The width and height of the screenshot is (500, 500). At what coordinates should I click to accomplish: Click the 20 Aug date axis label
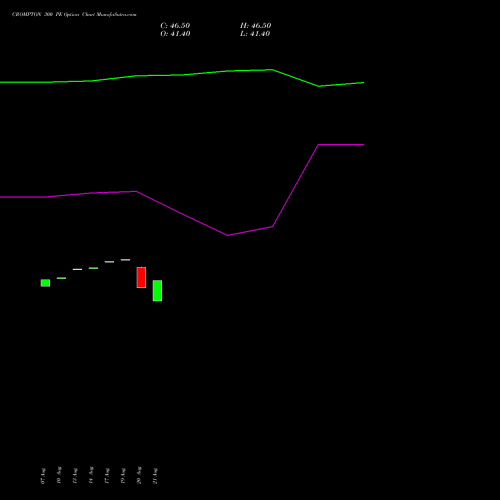tap(139, 475)
